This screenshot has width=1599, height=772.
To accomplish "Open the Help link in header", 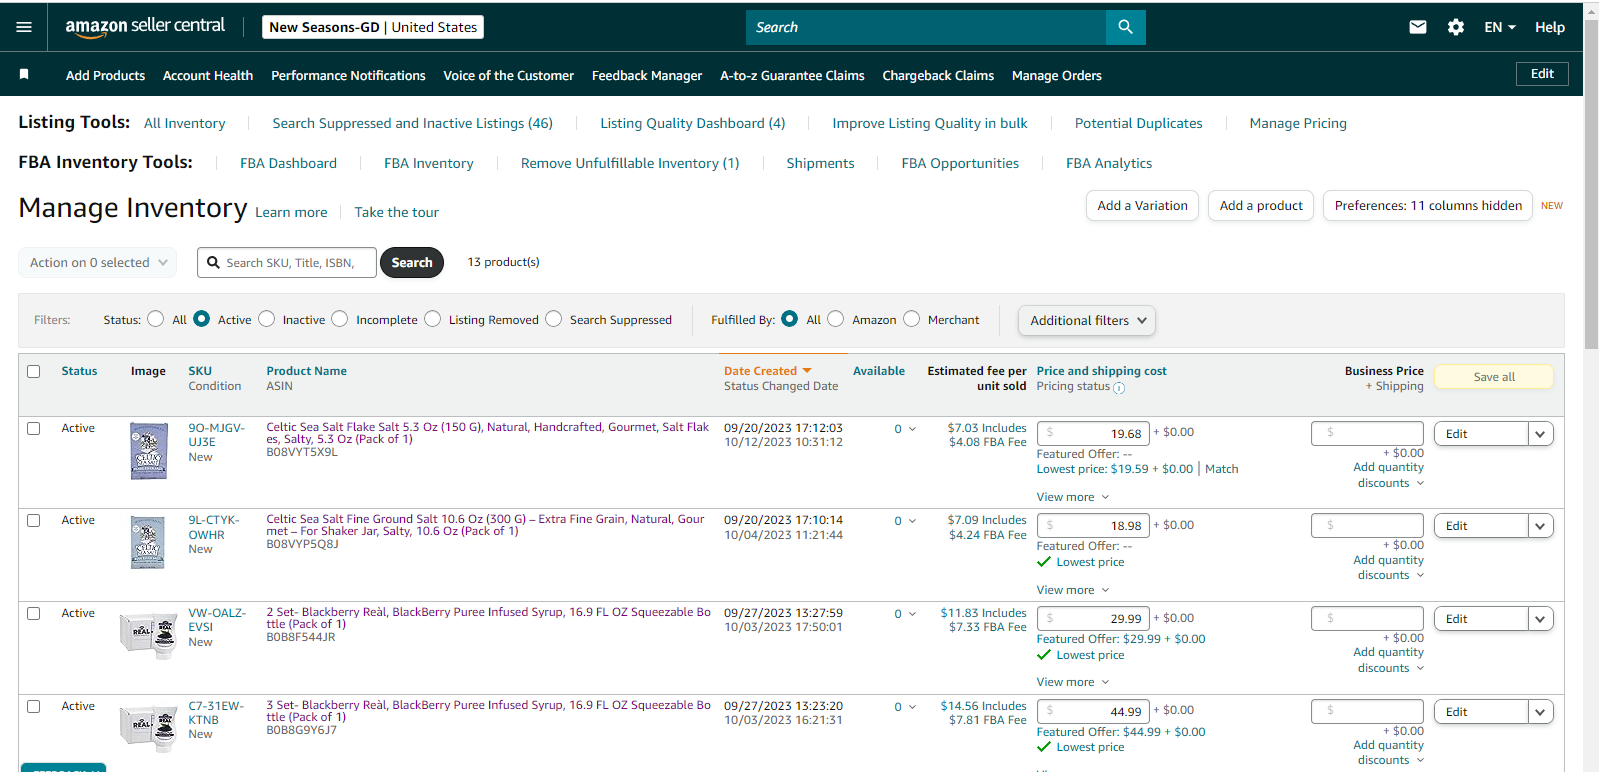I will (1550, 27).
